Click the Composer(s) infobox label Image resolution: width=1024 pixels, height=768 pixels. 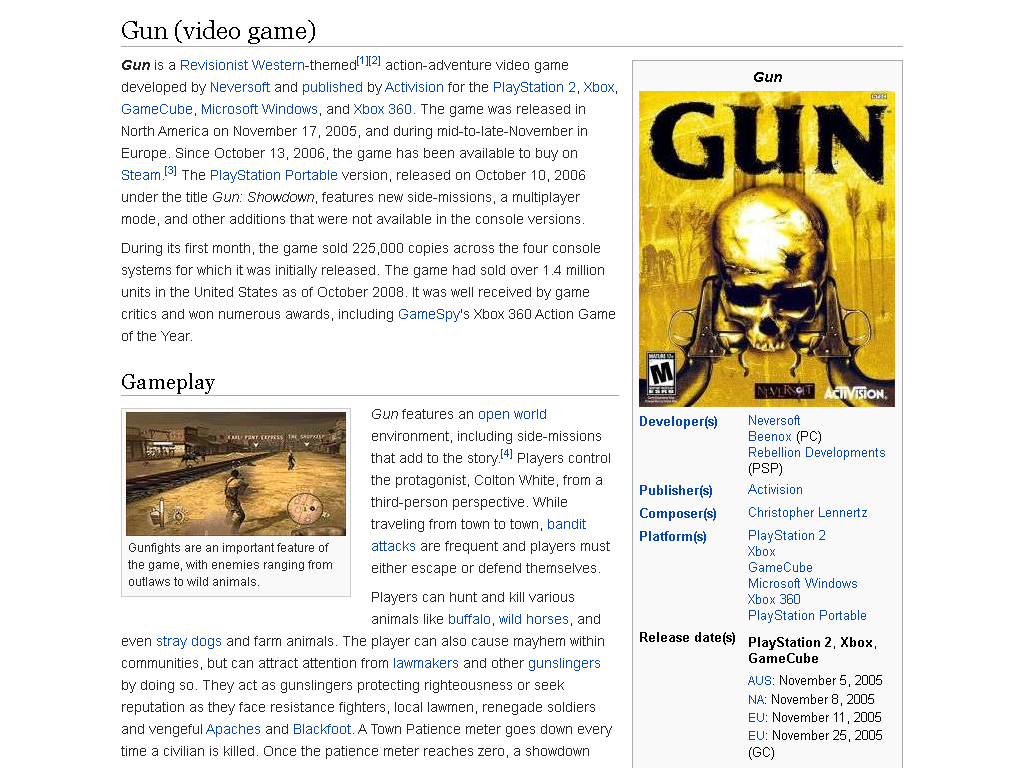tap(677, 513)
